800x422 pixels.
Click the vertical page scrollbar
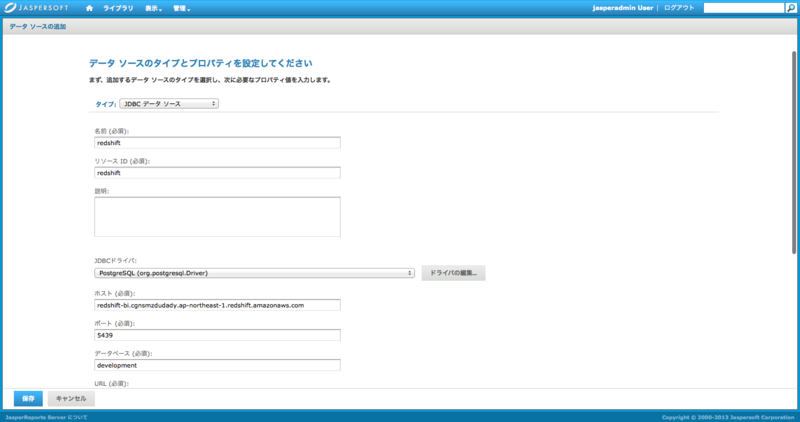click(x=794, y=152)
